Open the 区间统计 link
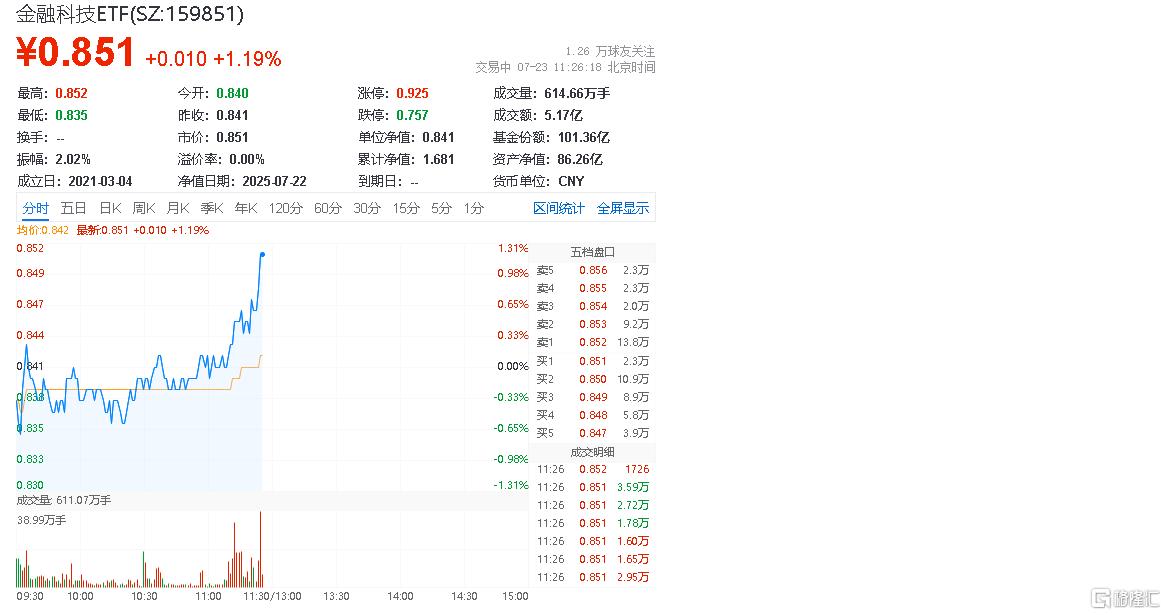The image size is (1166, 615). [558, 208]
